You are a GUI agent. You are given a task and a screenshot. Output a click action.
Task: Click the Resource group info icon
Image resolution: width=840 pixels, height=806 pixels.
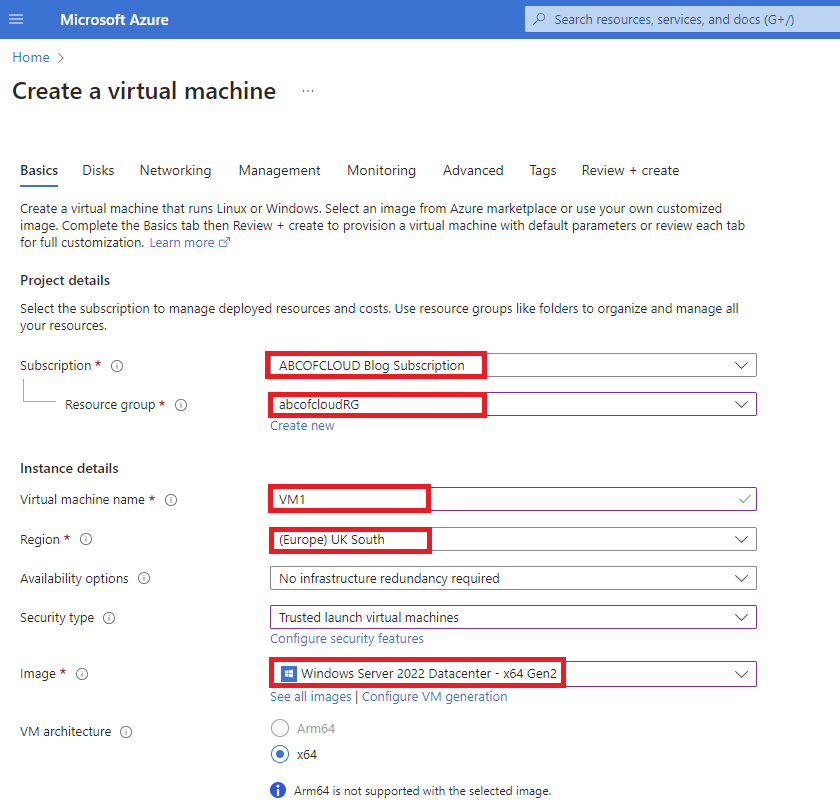coord(180,405)
